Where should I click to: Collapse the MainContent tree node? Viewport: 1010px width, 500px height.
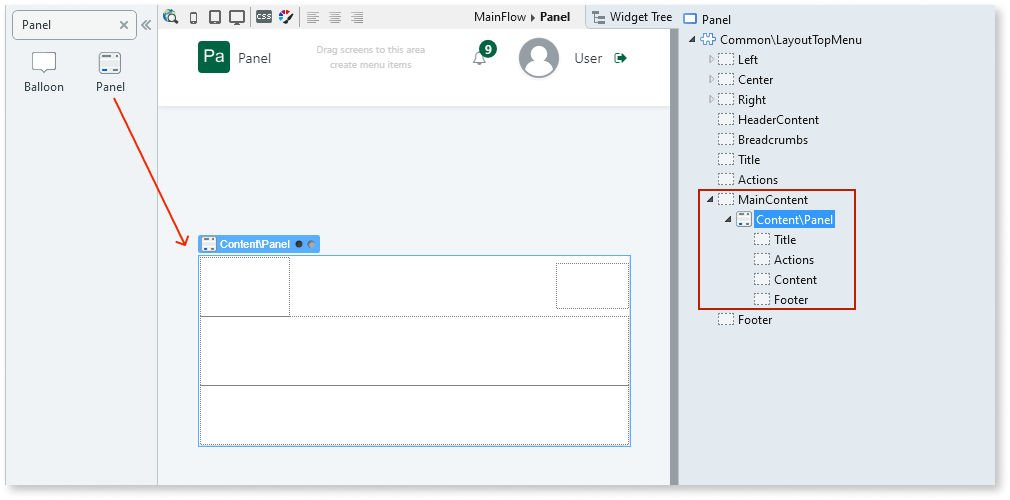710,200
